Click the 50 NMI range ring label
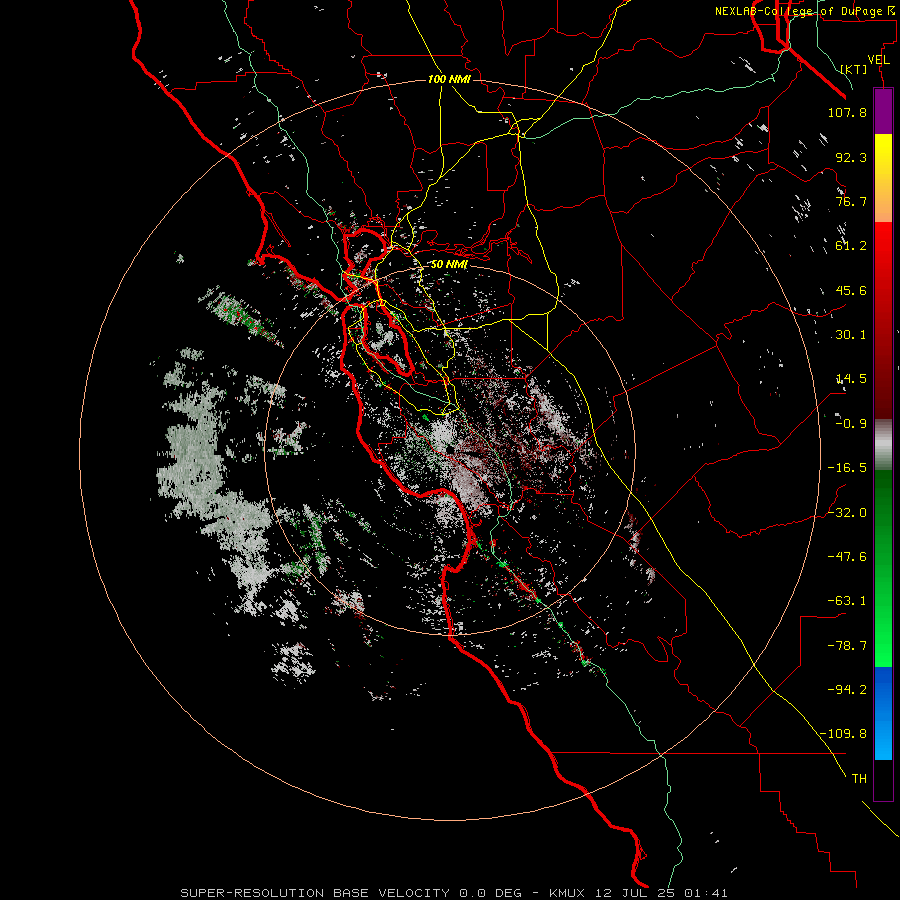This screenshot has width=900, height=900. (449, 265)
